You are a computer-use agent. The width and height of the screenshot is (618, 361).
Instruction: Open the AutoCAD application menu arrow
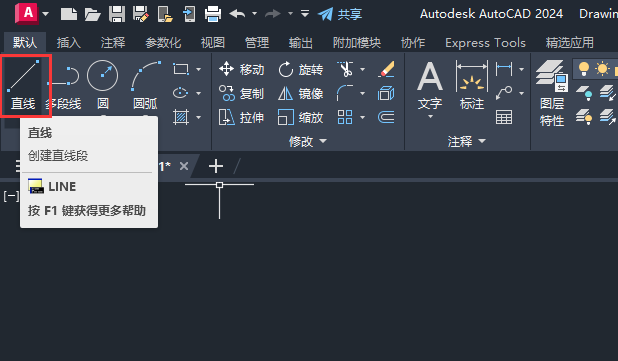[x=46, y=14]
